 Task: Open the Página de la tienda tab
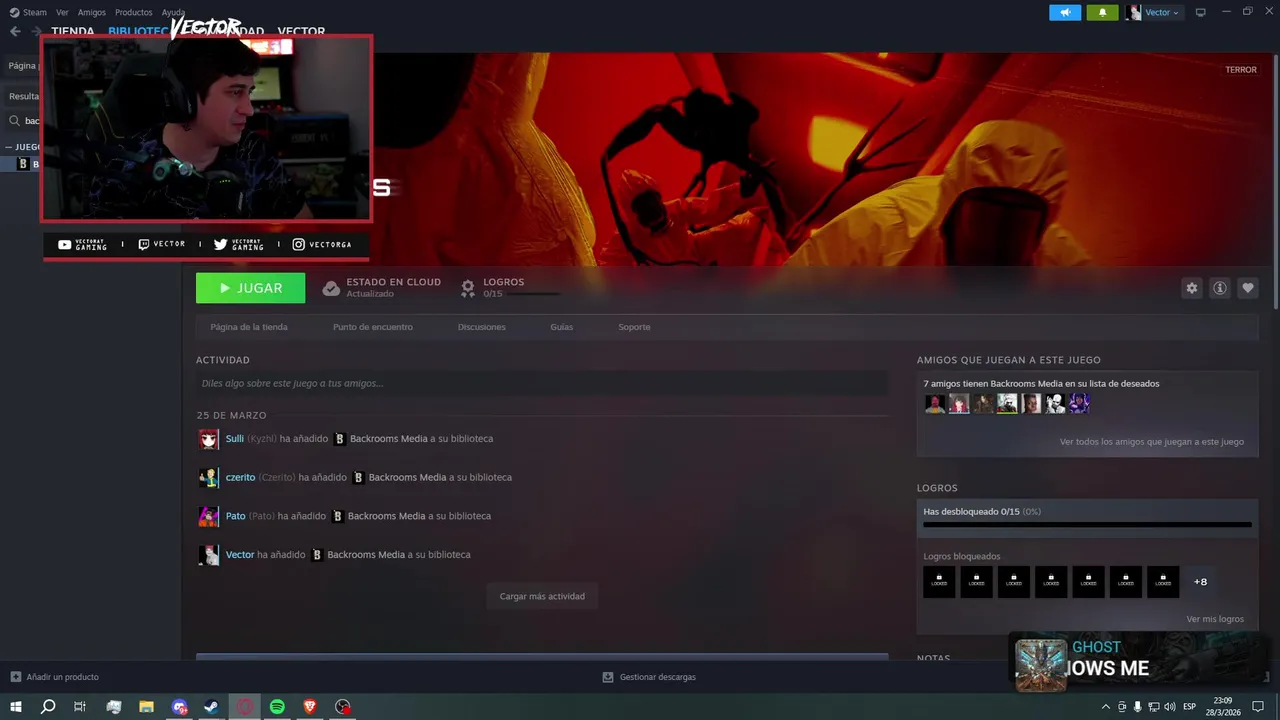pyautogui.click(x=249, y=327)
